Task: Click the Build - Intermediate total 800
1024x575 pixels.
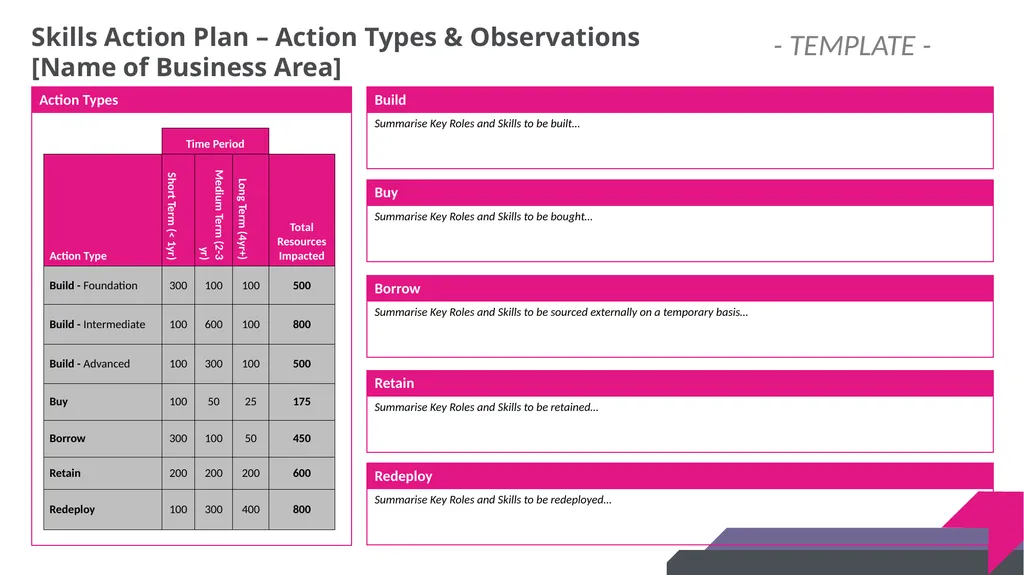Action: pos(302,324)
